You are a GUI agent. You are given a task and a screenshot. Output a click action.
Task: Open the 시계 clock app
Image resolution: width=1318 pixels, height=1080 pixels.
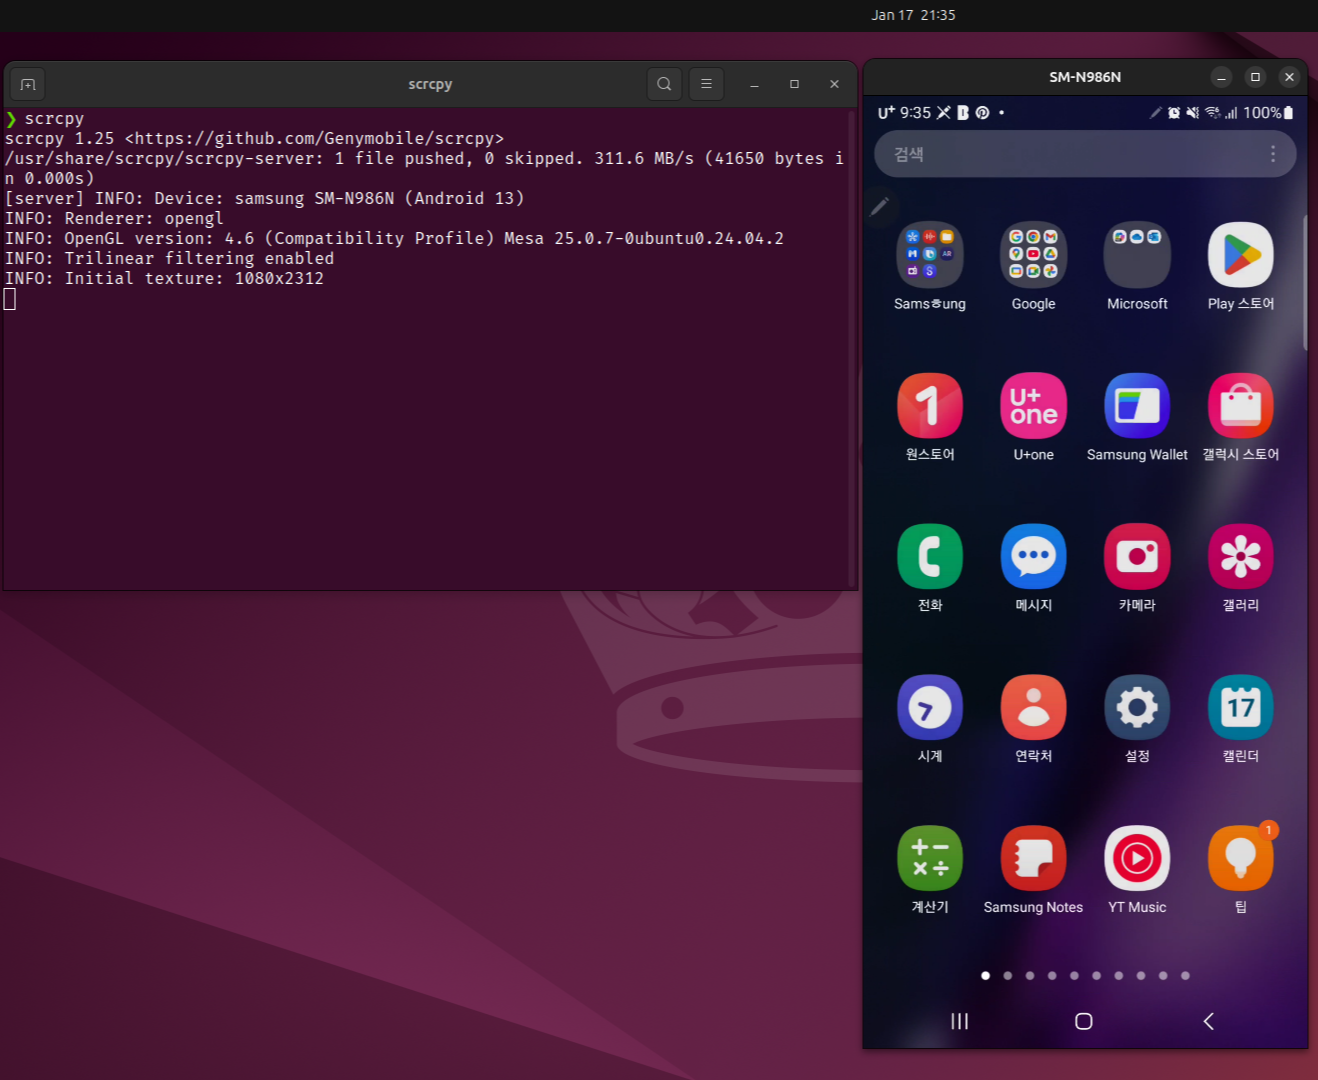pyautogui.click(x=930, y=708)
